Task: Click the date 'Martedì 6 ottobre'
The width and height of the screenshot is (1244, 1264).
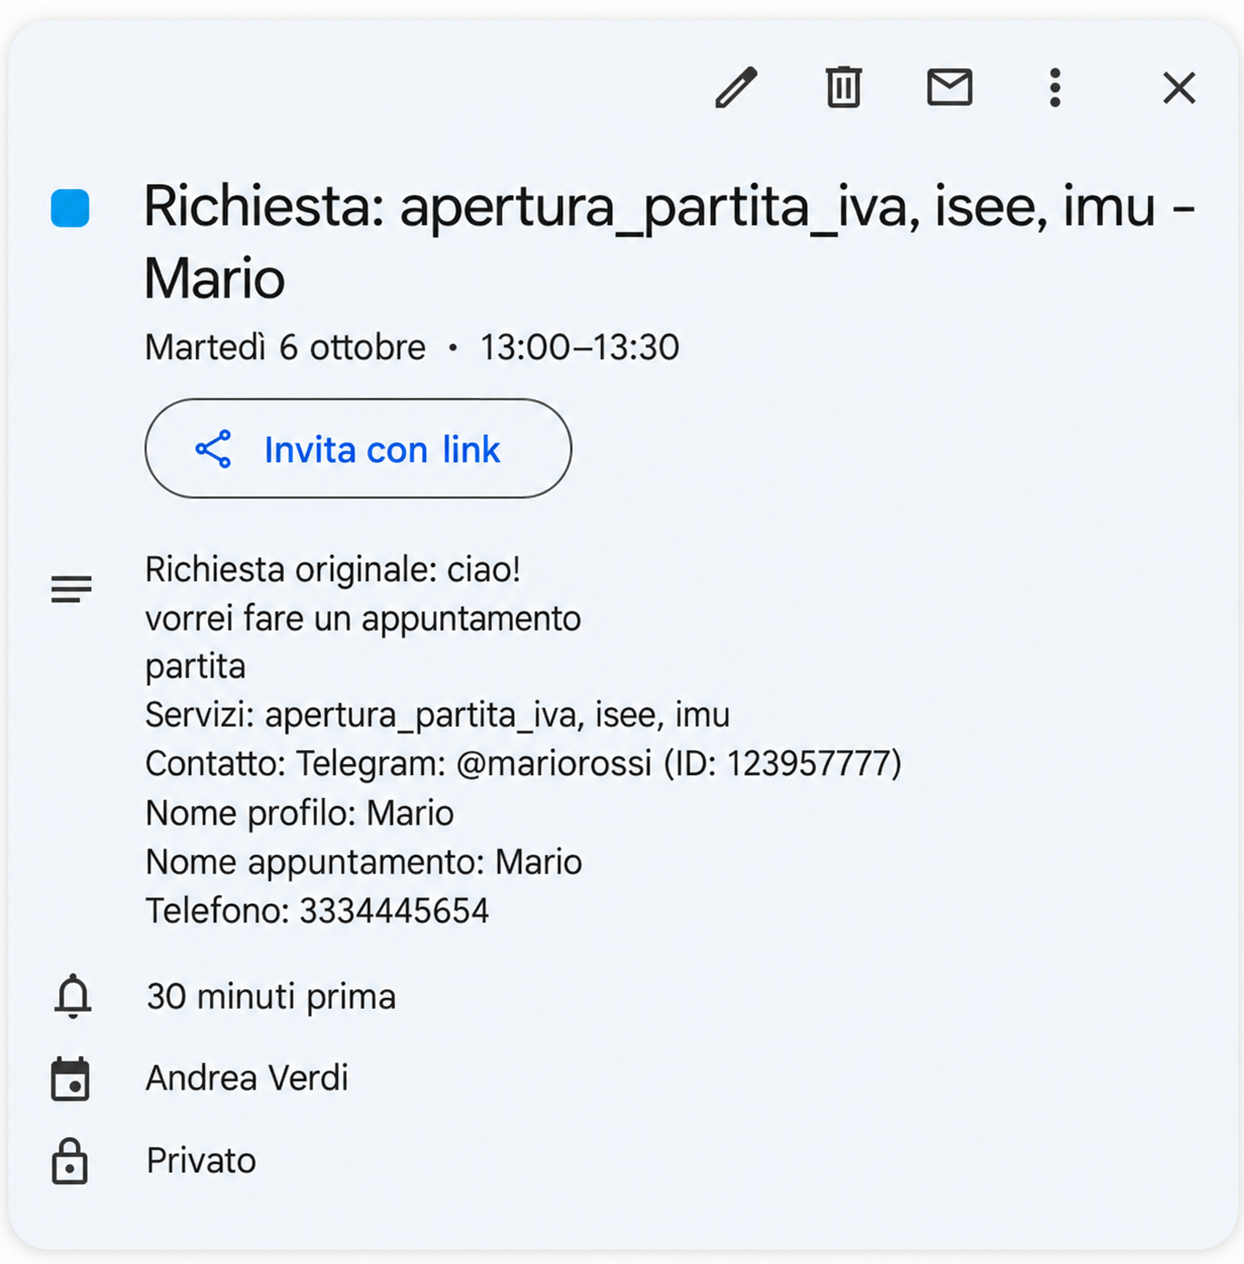Action: 285,347
